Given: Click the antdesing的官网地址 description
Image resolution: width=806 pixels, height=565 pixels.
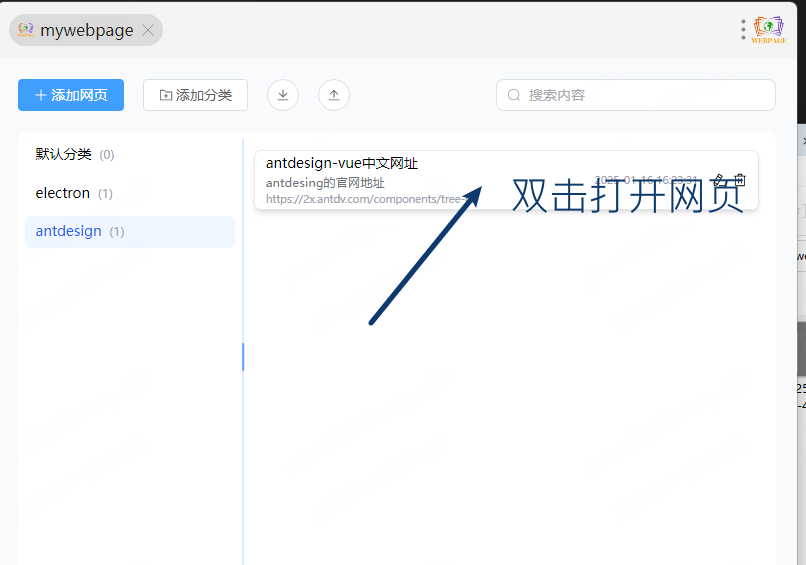Looking at the screenshot, I should click(x=325, y=183).
